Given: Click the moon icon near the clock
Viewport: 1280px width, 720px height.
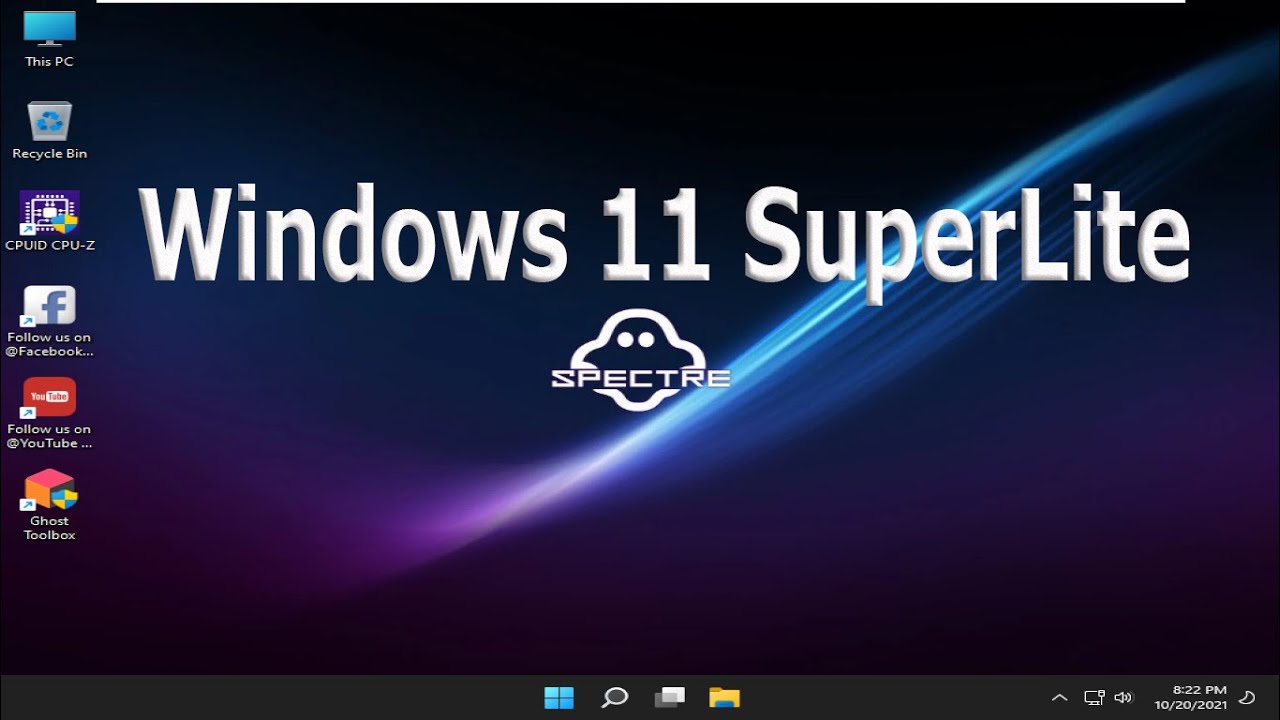Looking at the screenshot, I should coord(1245,697).
